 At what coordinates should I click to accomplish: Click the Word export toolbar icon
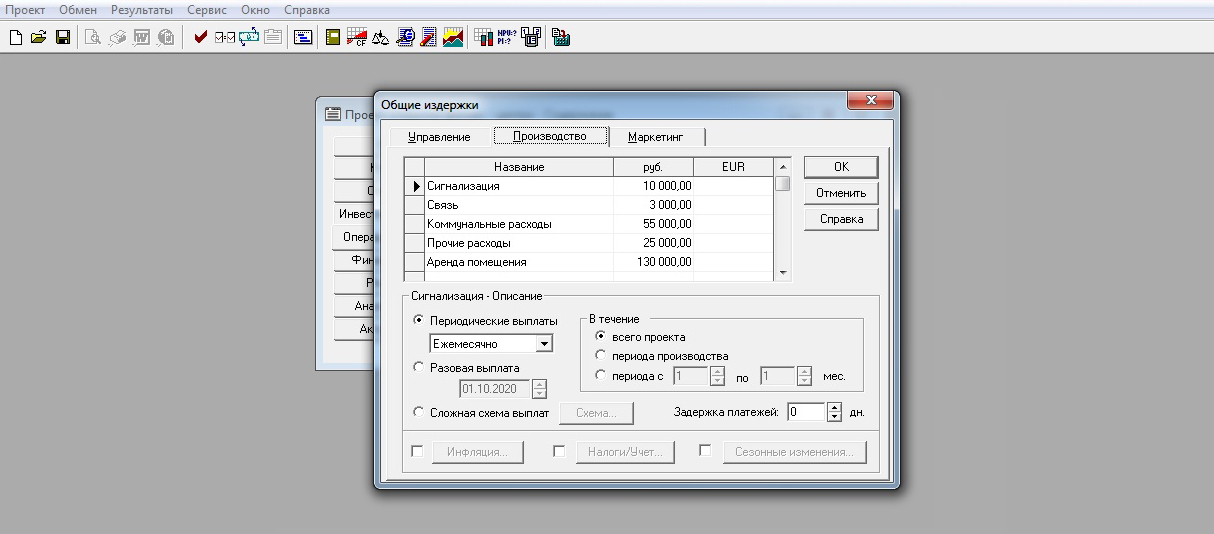142,37
